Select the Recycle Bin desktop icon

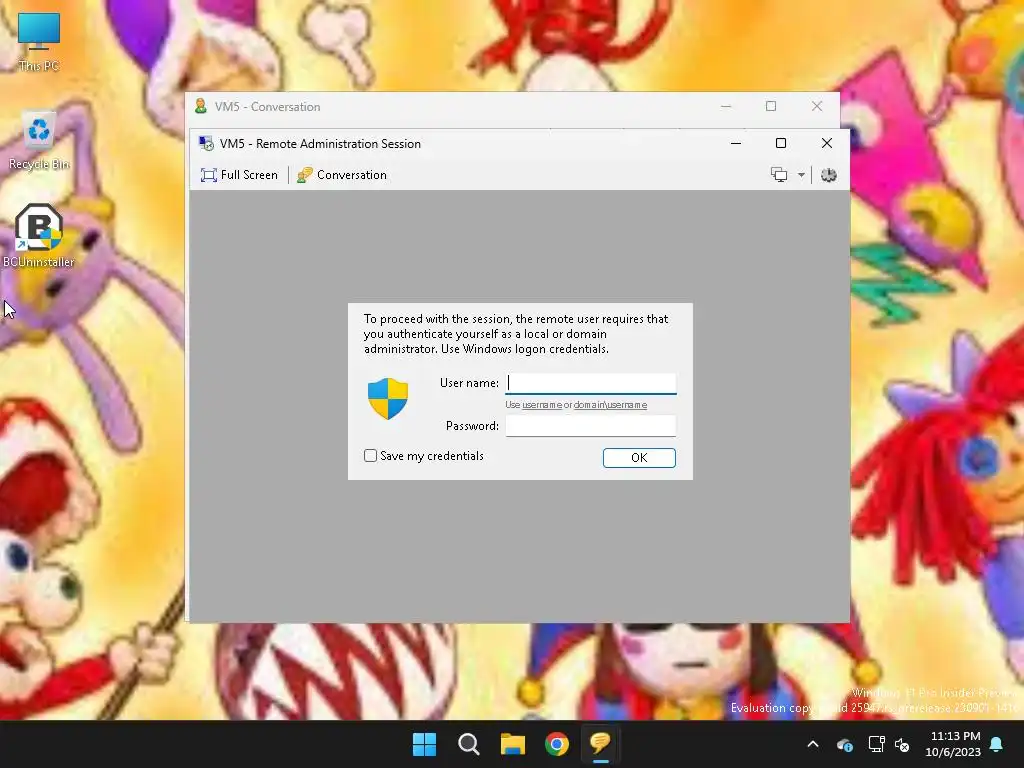[x=39, y=140]
